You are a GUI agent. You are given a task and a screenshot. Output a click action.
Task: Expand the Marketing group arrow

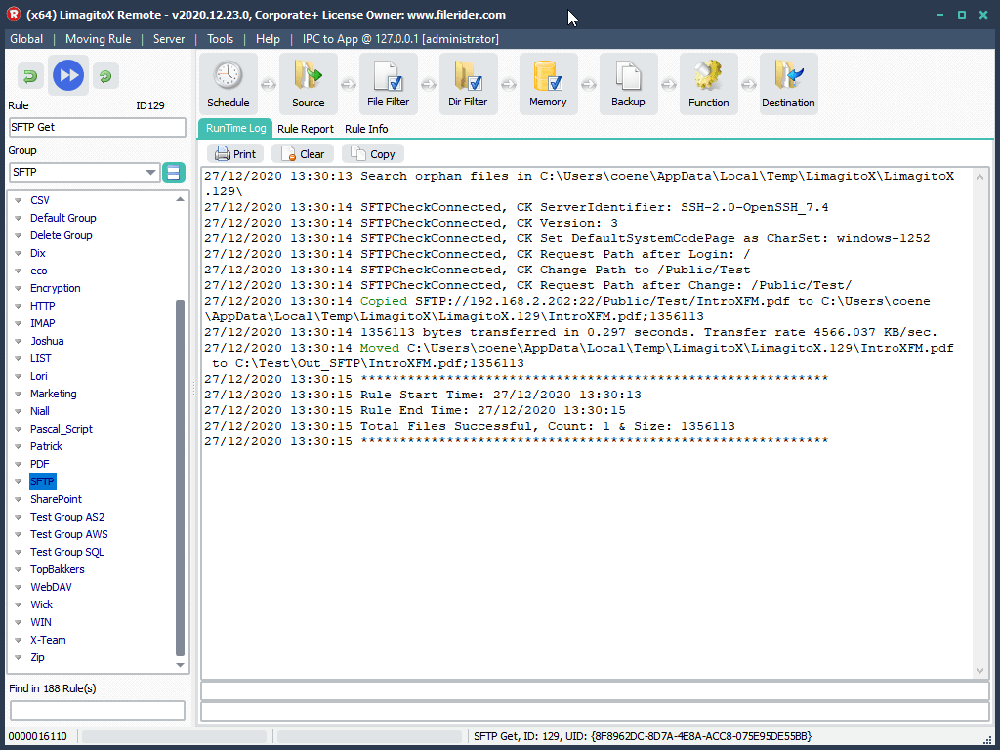(17, 394)
